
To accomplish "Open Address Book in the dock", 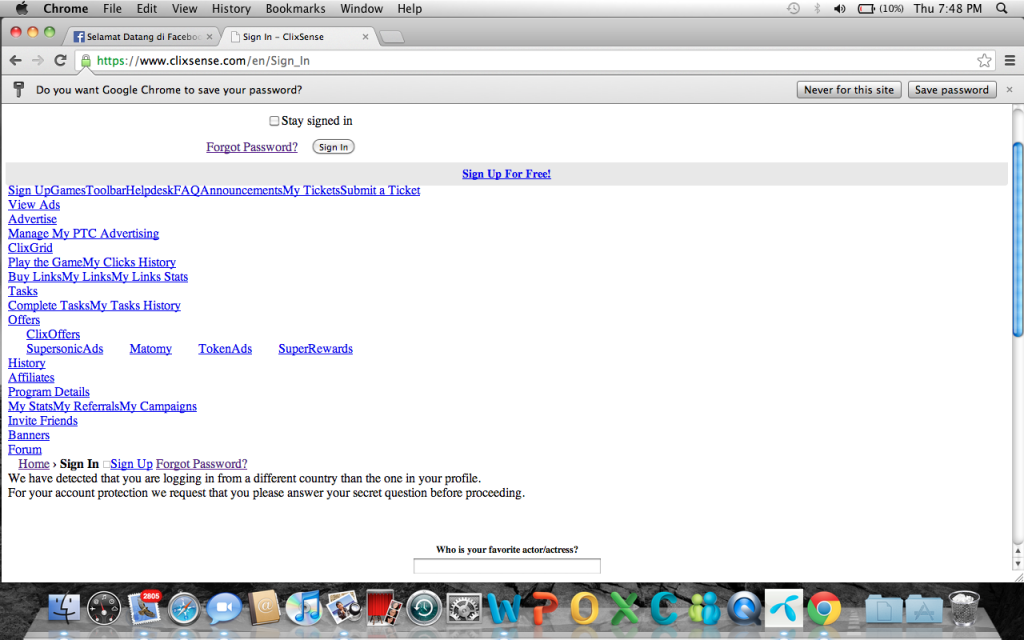I will click(264, 609).
